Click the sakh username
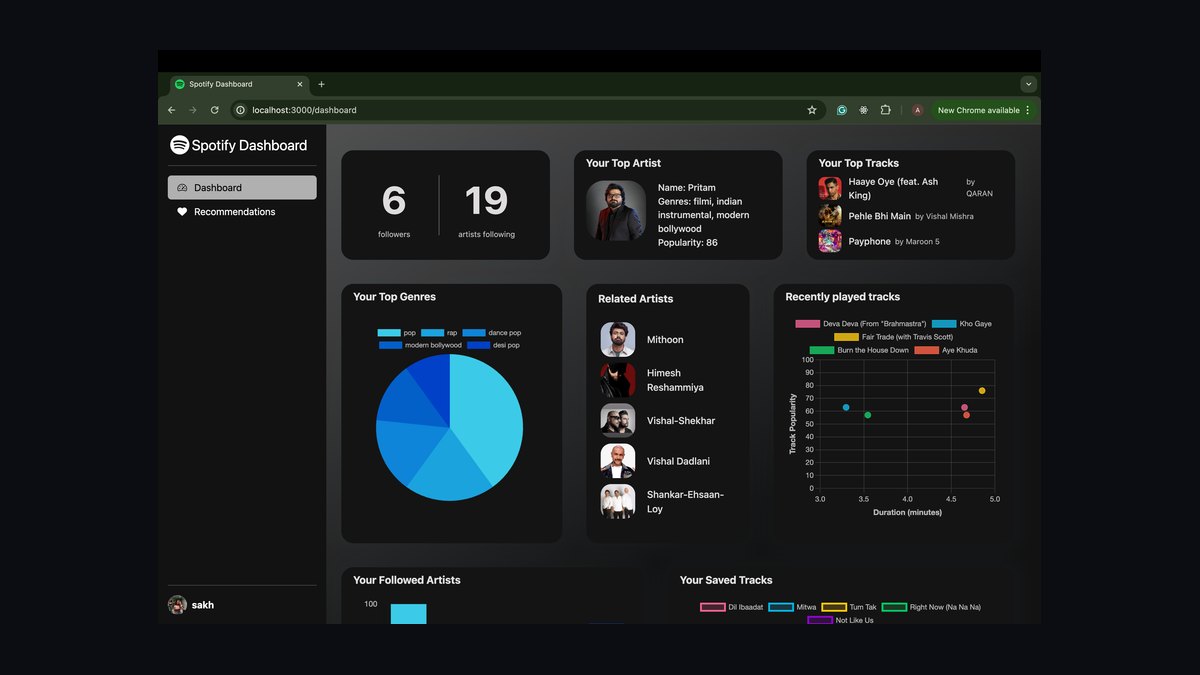Viewport: 1200px width, 675px height. 203,605
